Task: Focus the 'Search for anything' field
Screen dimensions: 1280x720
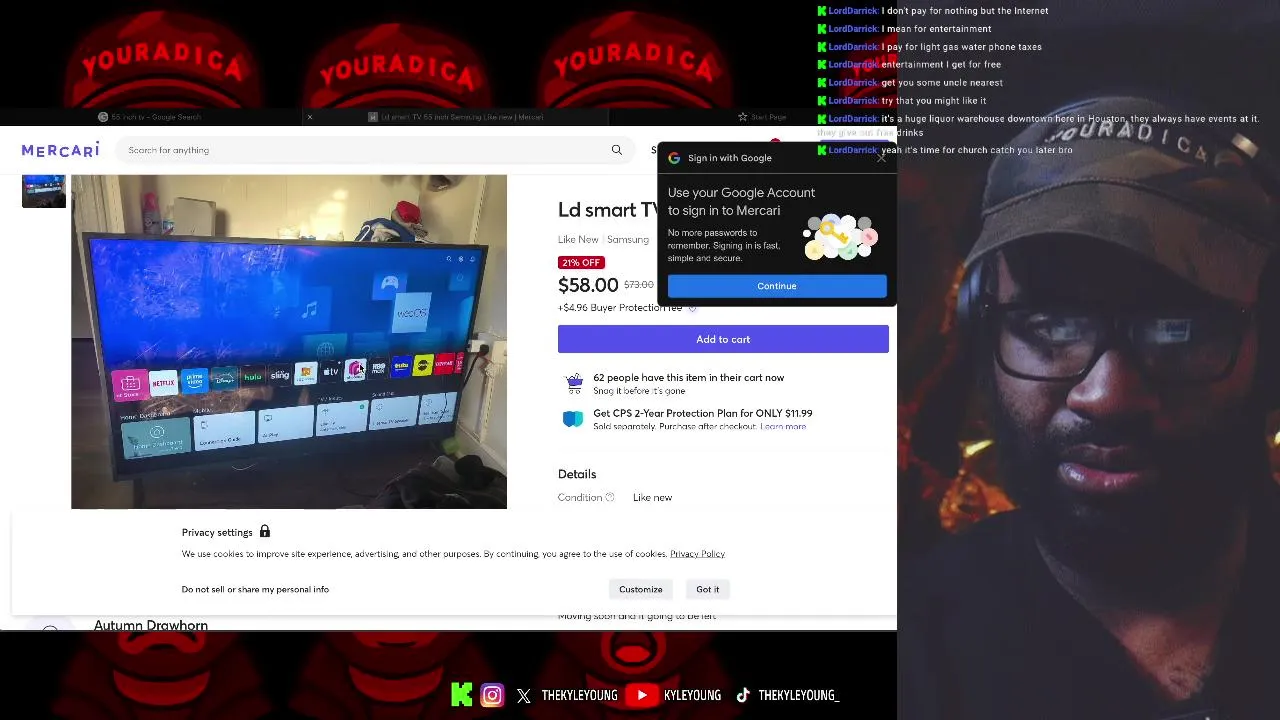Action: 375,150
